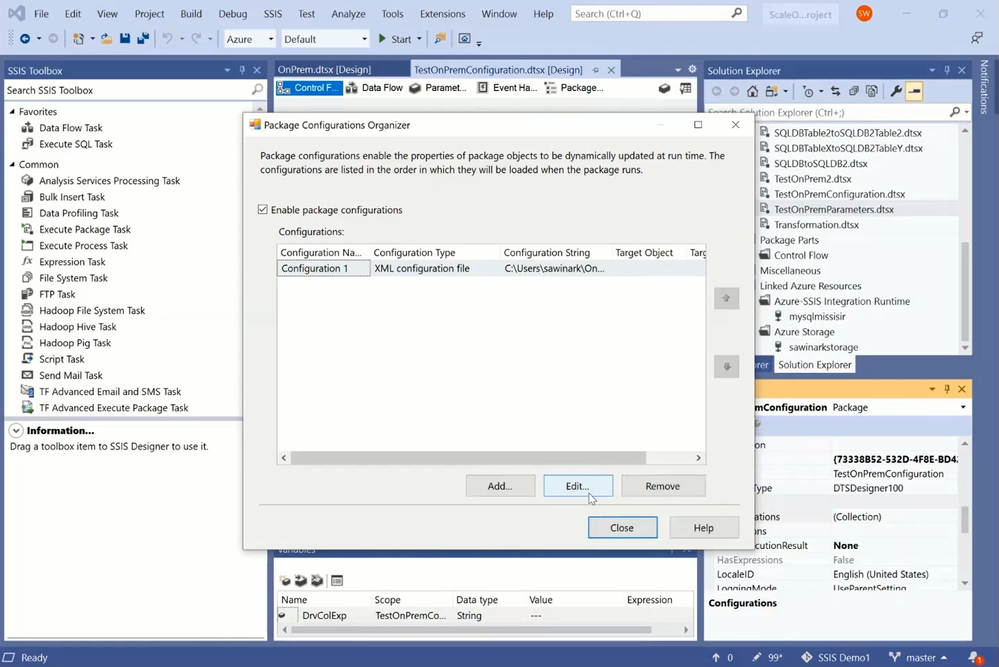The height and width of the screenshot is (667, 999).
Task: Pick the File System Task
Action: (x=73, y=278)
